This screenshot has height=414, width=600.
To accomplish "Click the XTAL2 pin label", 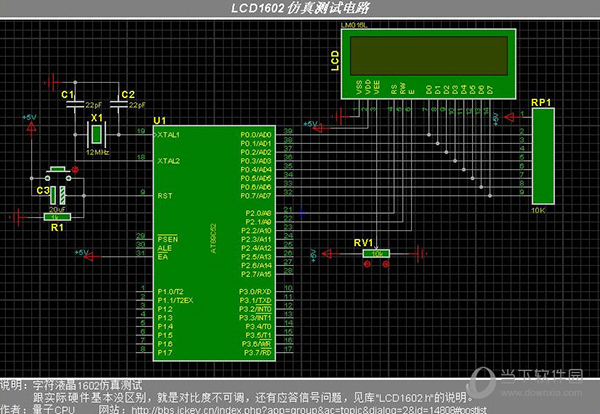I will [x=168, y=161].
